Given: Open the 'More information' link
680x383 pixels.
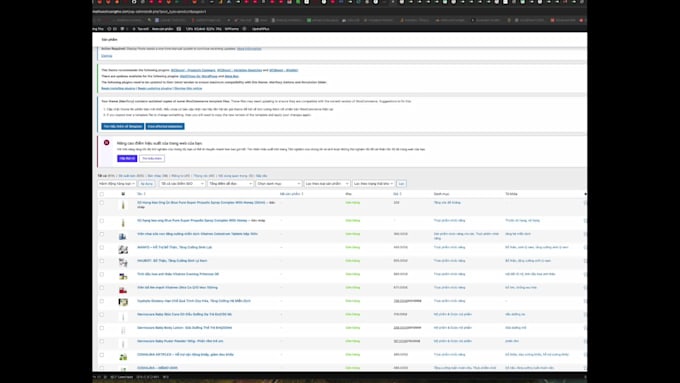Looking at the screenshot, I should point(249,49).
